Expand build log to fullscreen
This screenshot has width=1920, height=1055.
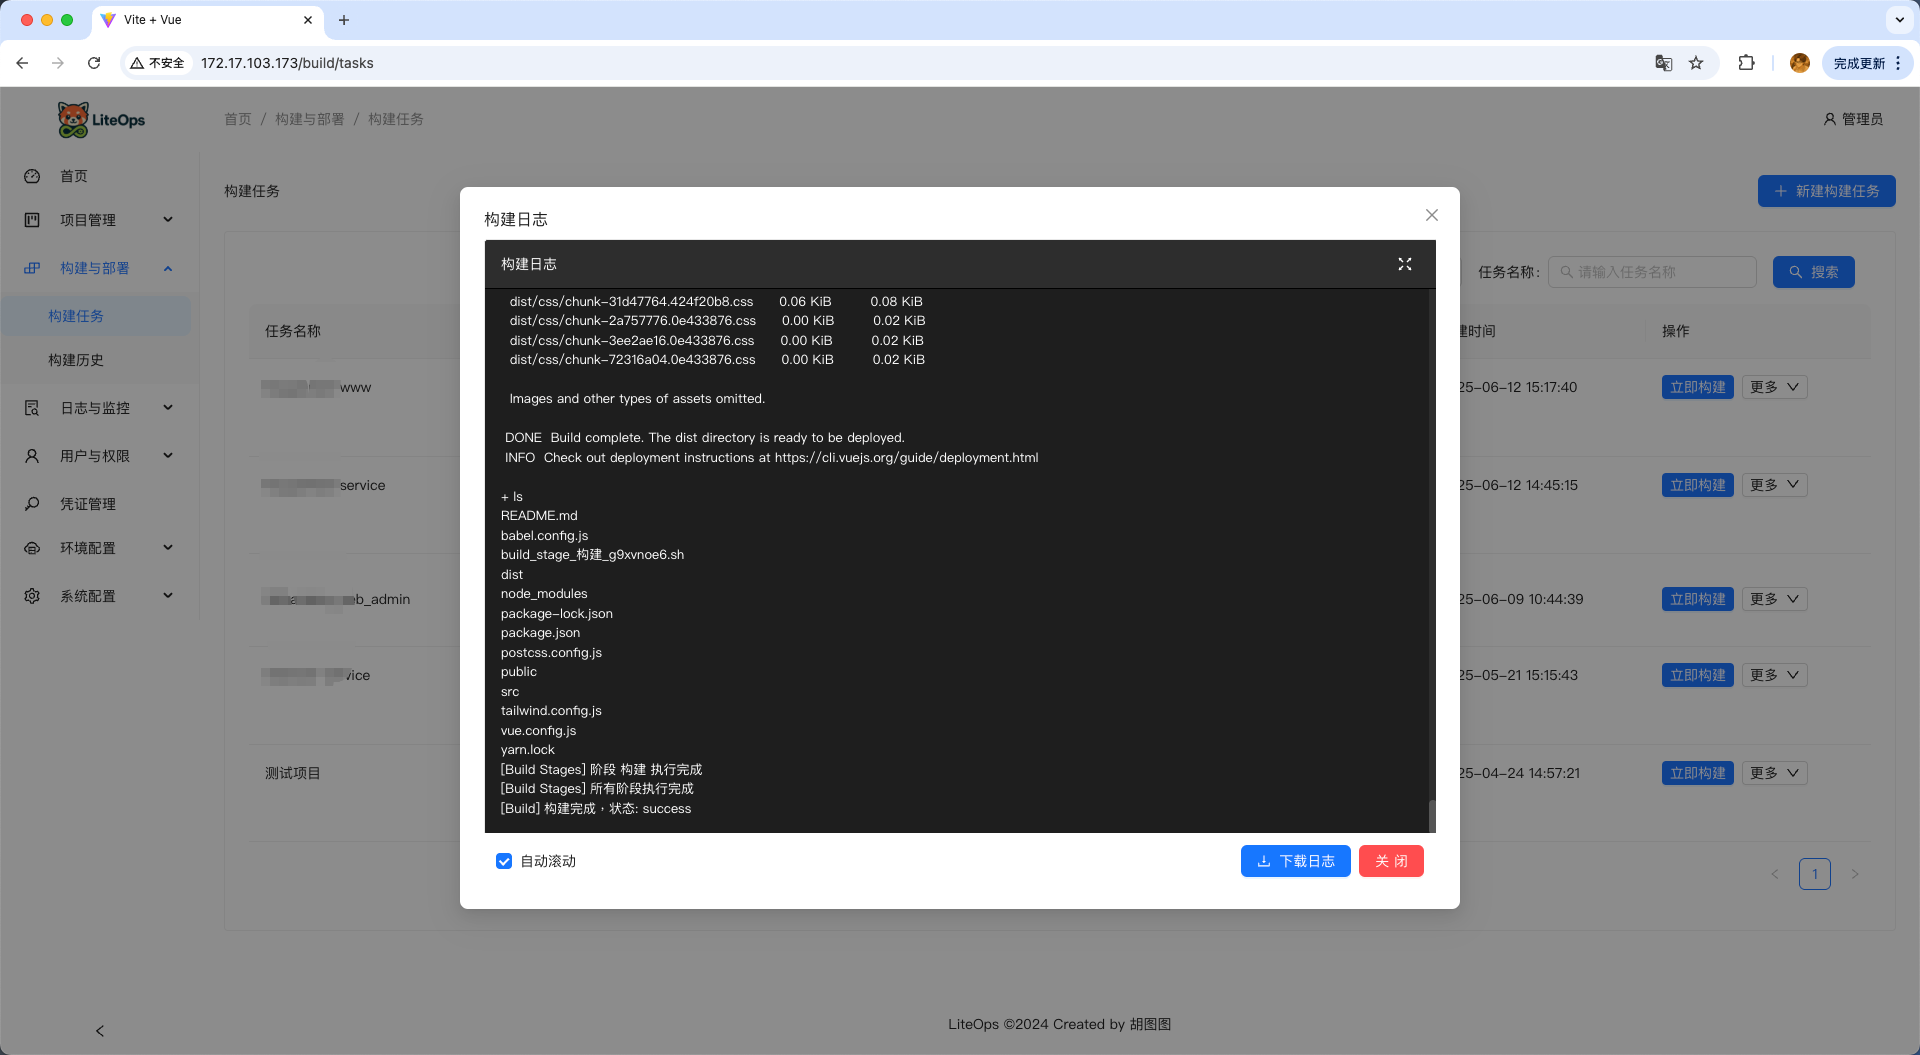pos(1404,264)
